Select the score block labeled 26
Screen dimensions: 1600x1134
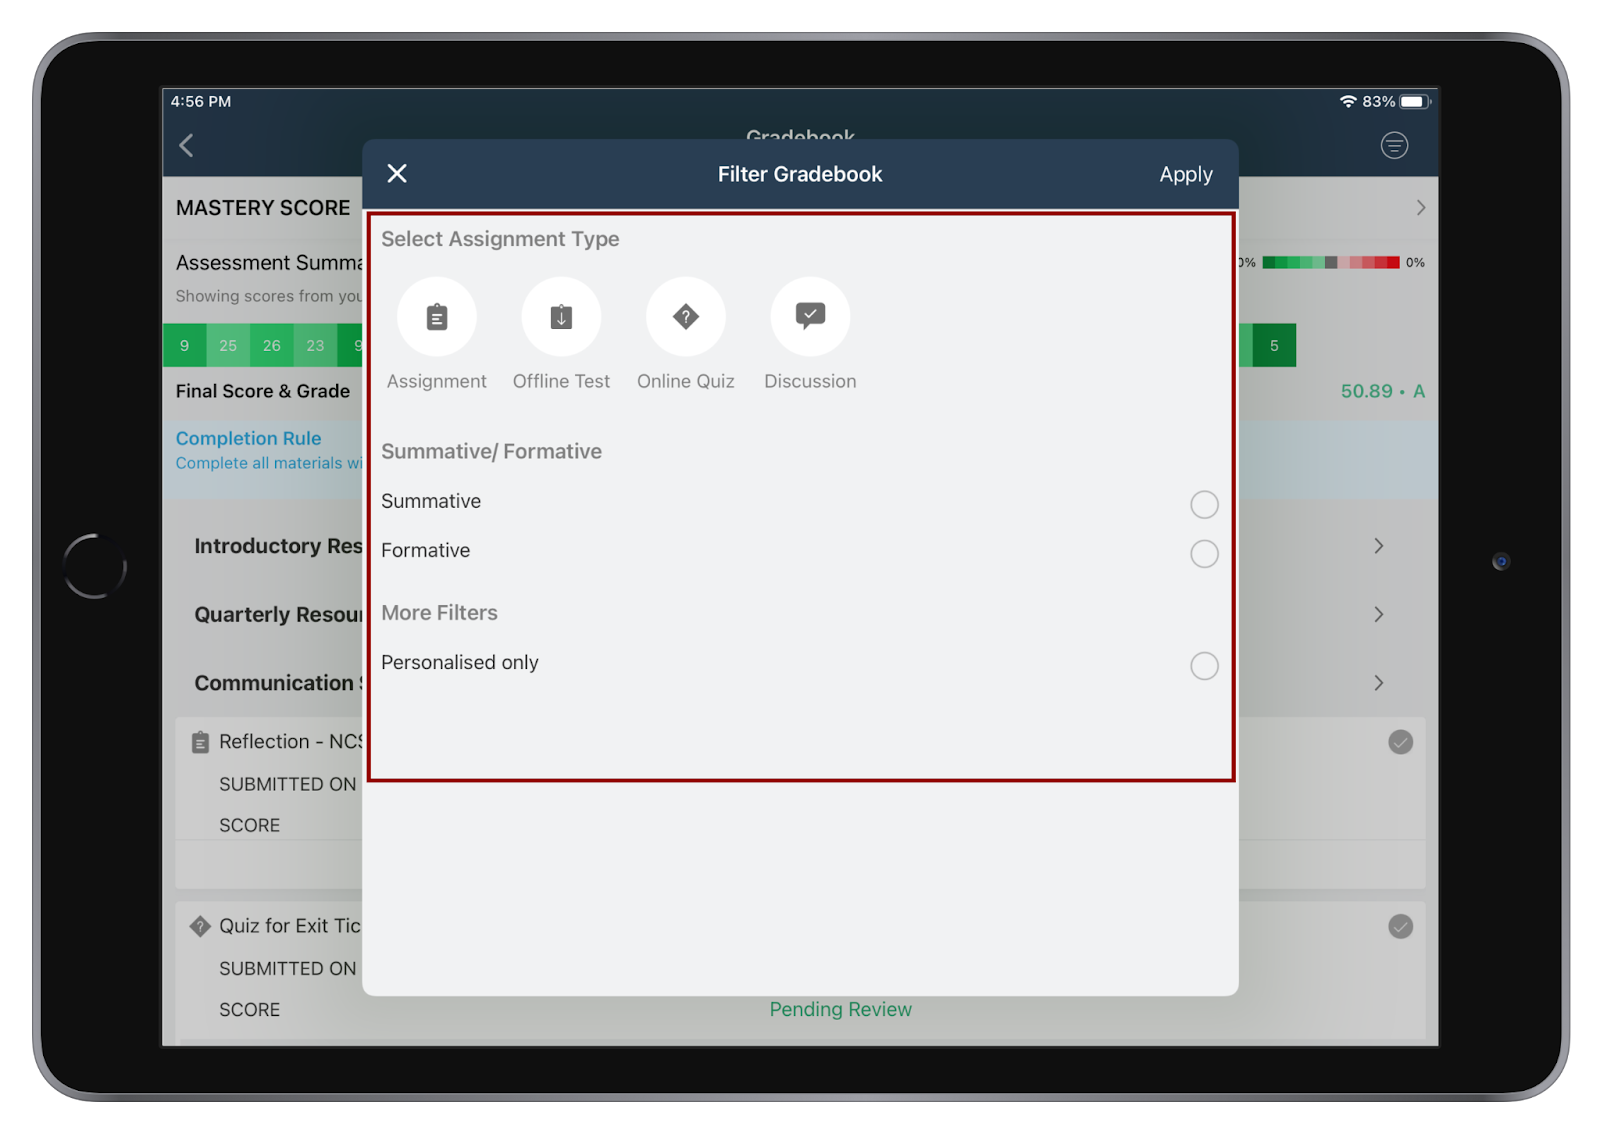(x=272, y=345)
